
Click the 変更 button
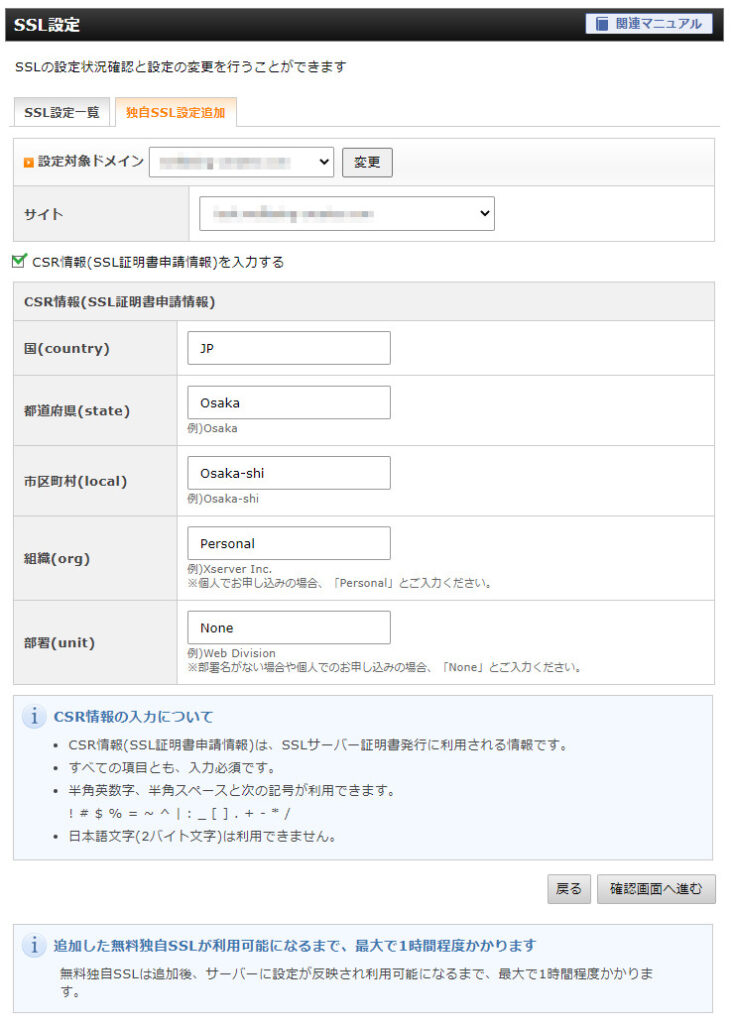(x=367, y=162)
